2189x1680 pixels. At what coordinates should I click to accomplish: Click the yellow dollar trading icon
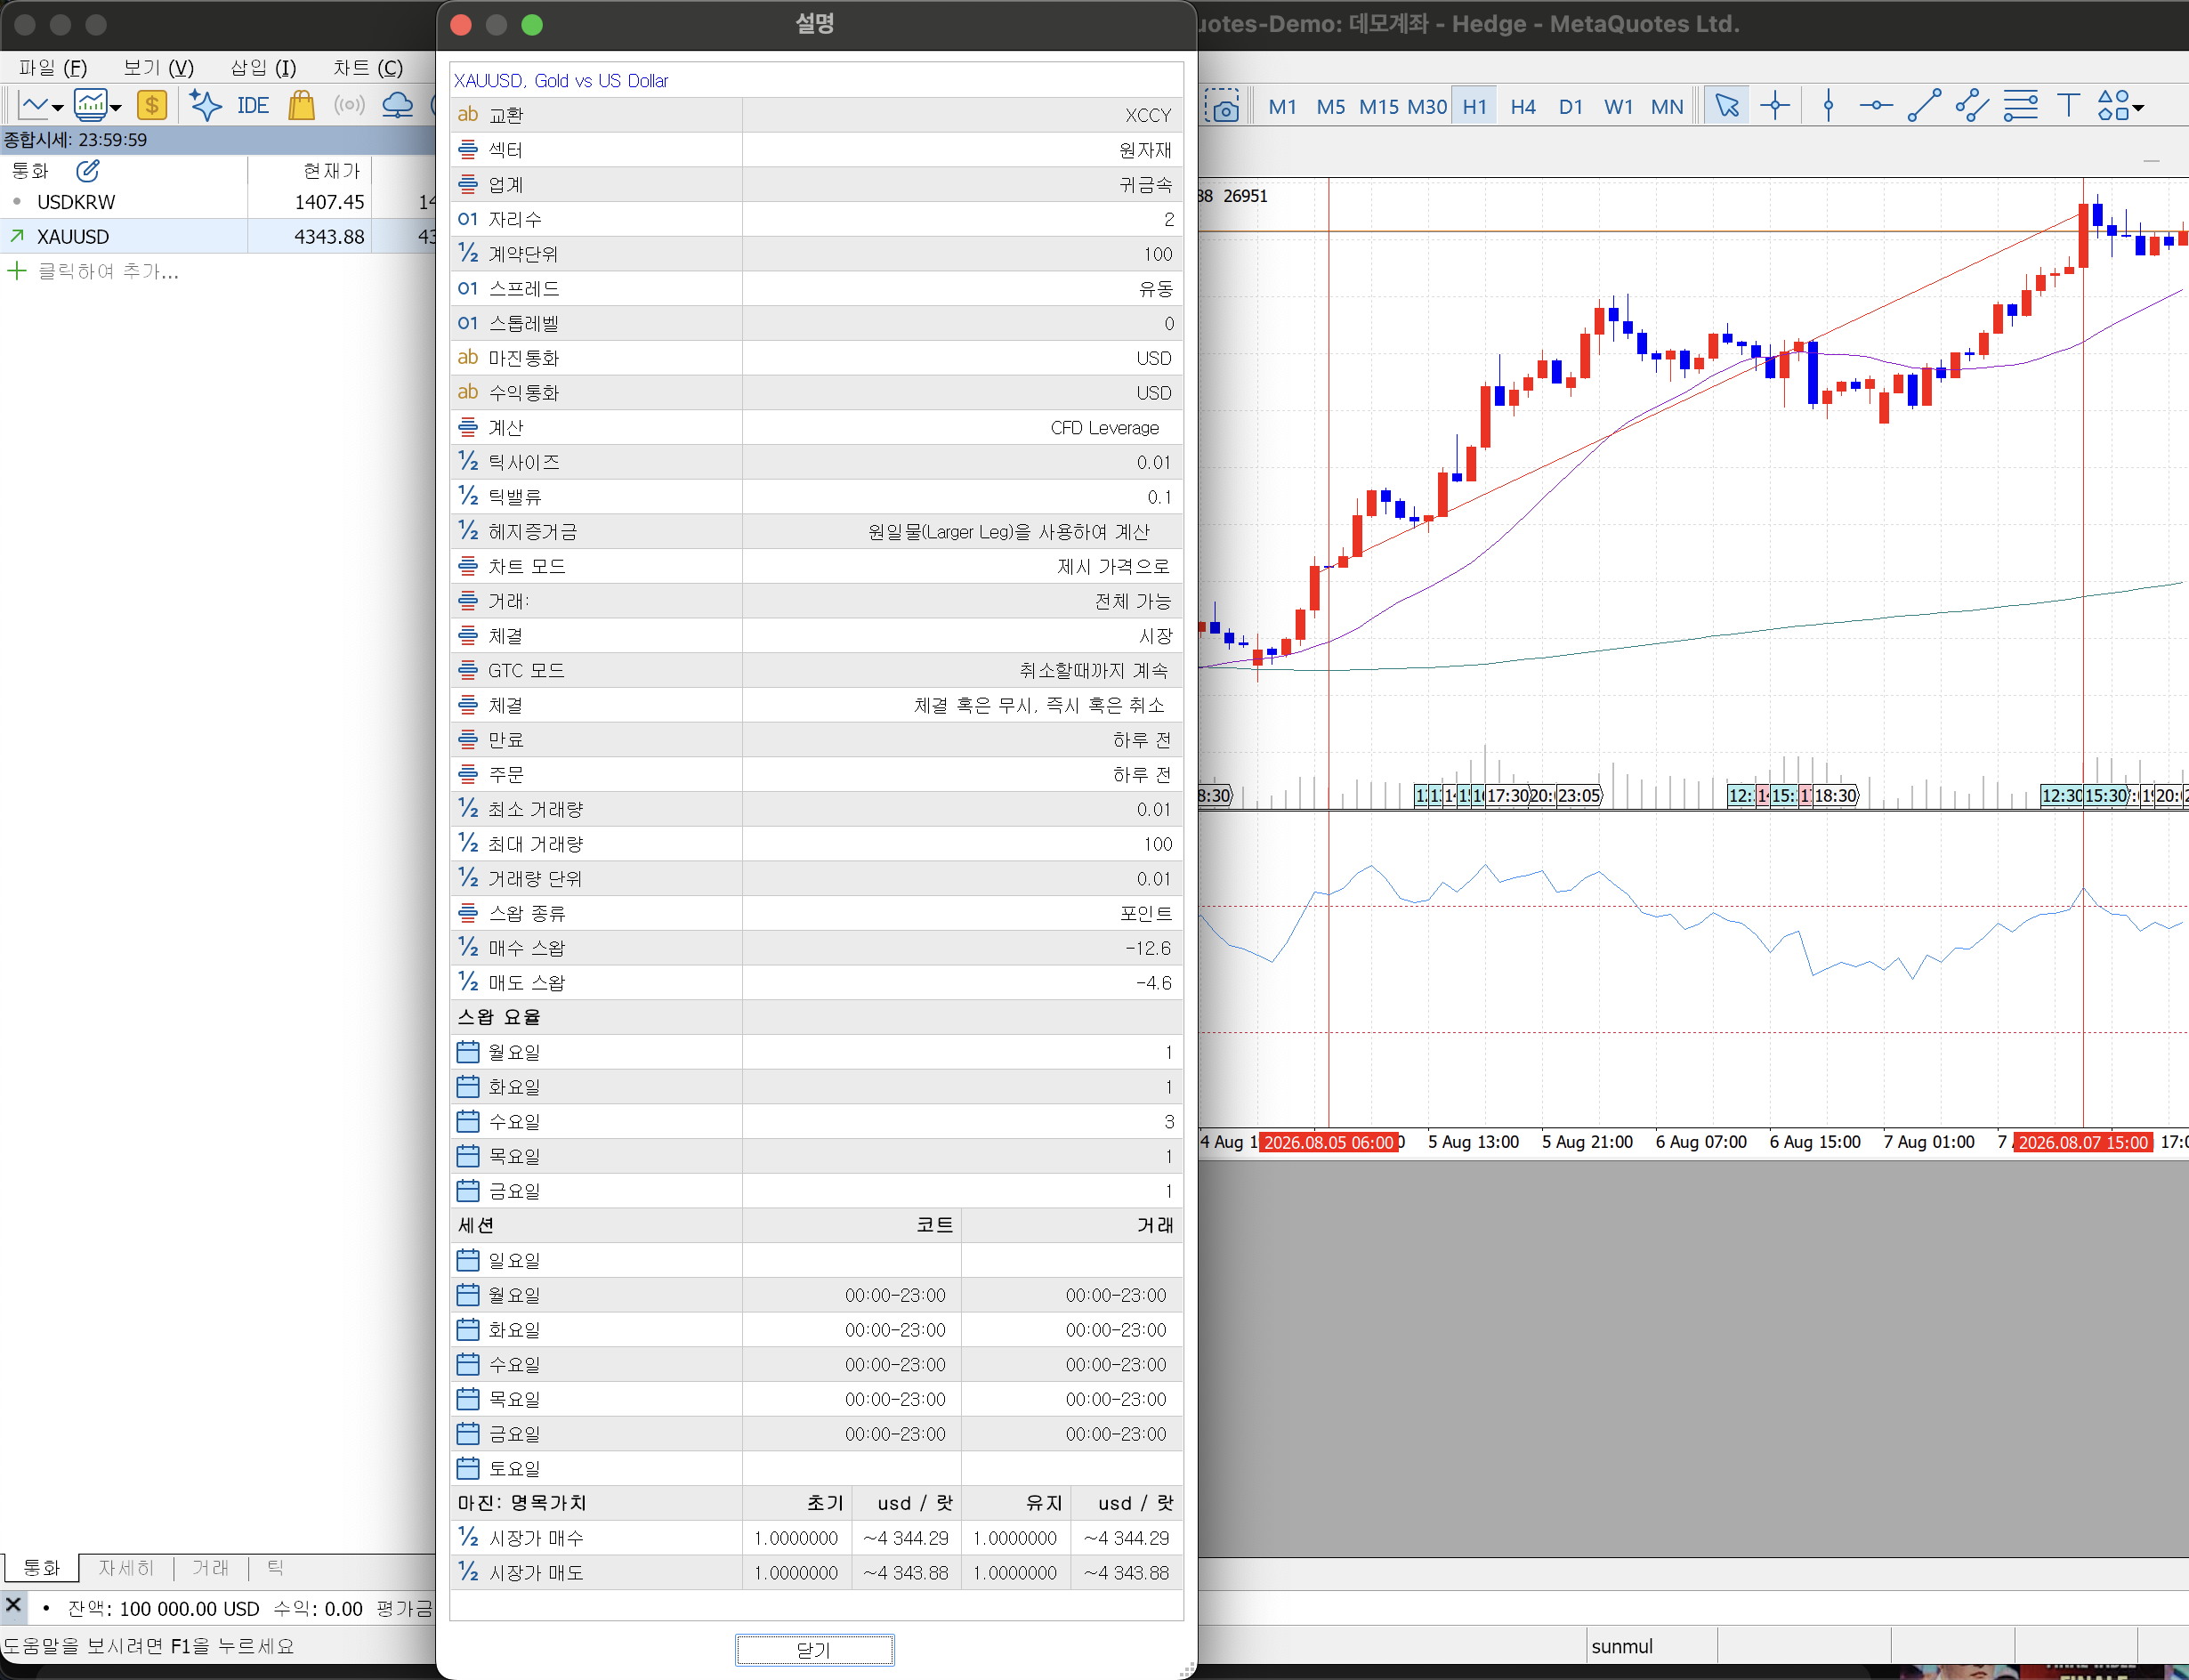152,105
